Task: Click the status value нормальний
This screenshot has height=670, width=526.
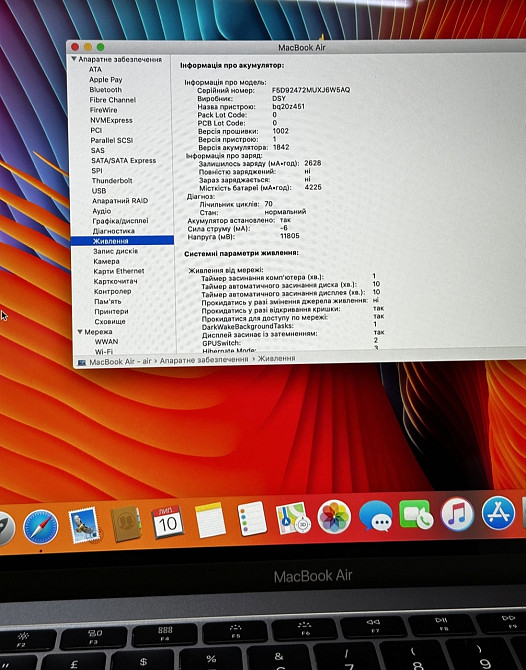Action: coord(285,212)
